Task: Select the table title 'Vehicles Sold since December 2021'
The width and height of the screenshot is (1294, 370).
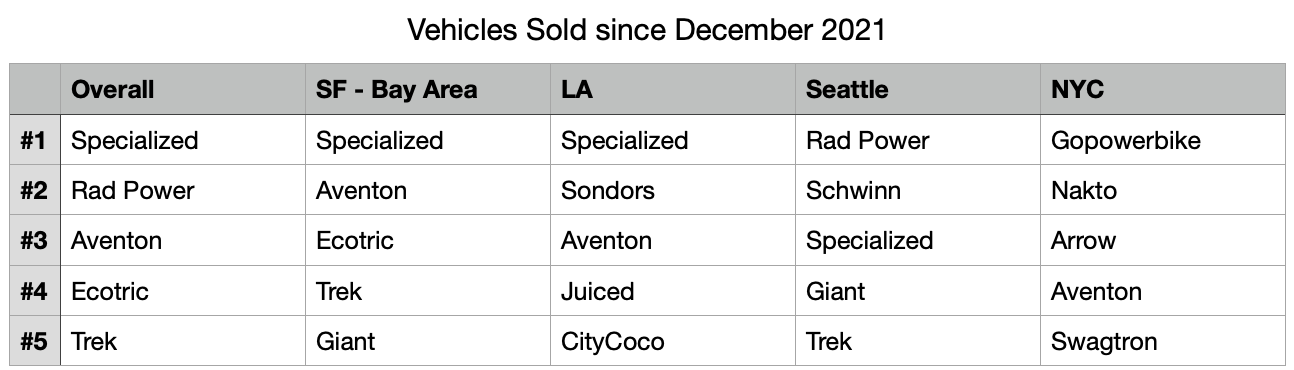Action: [x=646, y=30]
